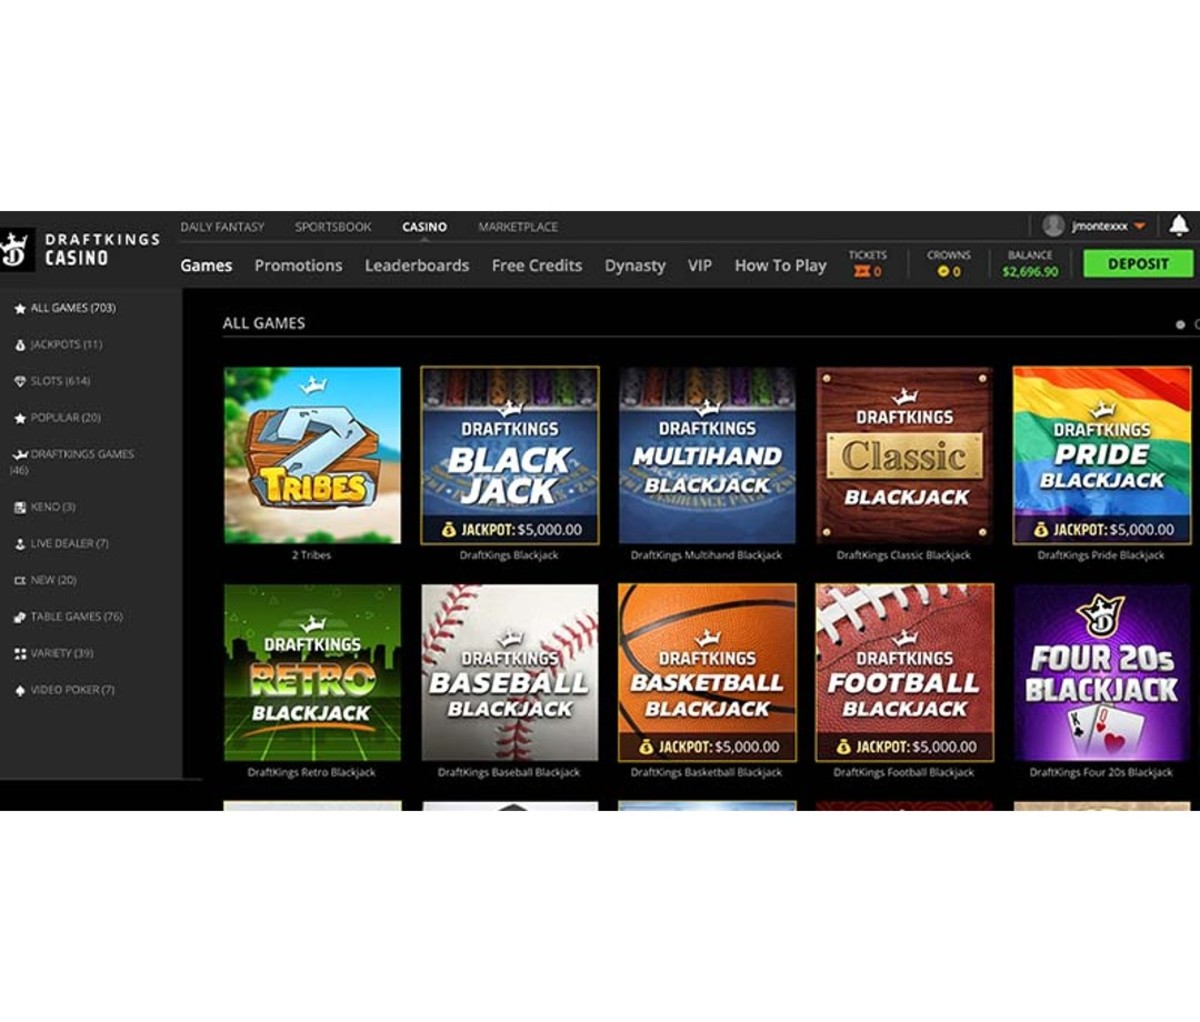Launch the DraftKings Pride Blackjack tile
This screenshot has height=1022, width=1200.
1102,455
